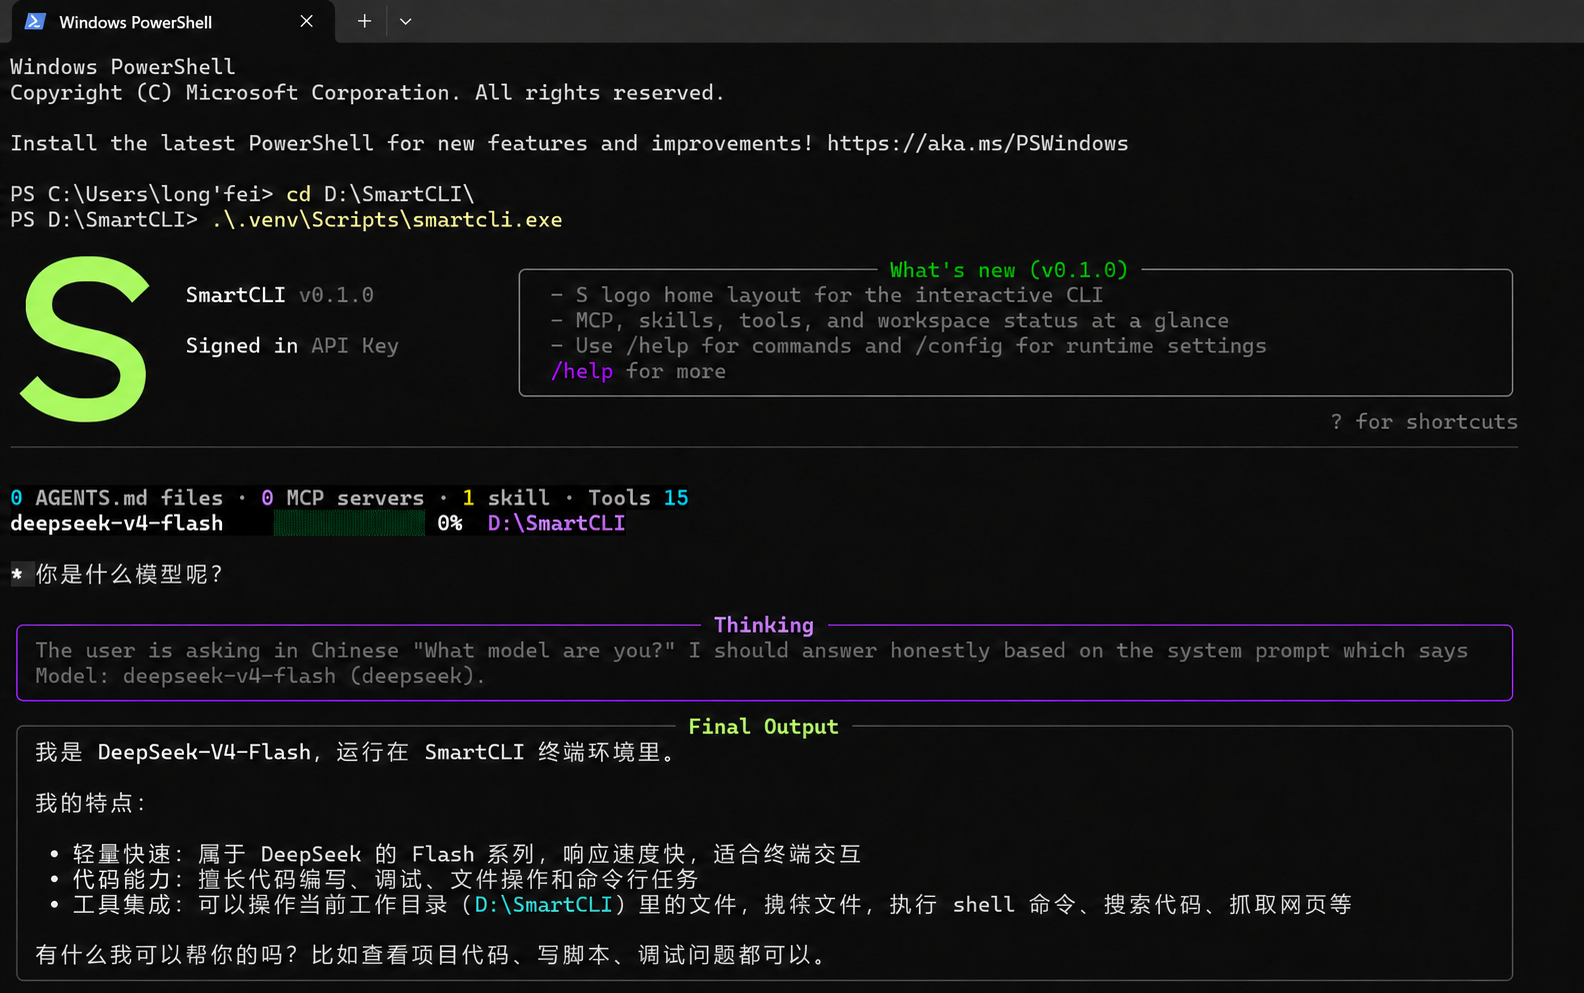Open the https://aka.ms/PSWindows link

(x=977, y=143)
